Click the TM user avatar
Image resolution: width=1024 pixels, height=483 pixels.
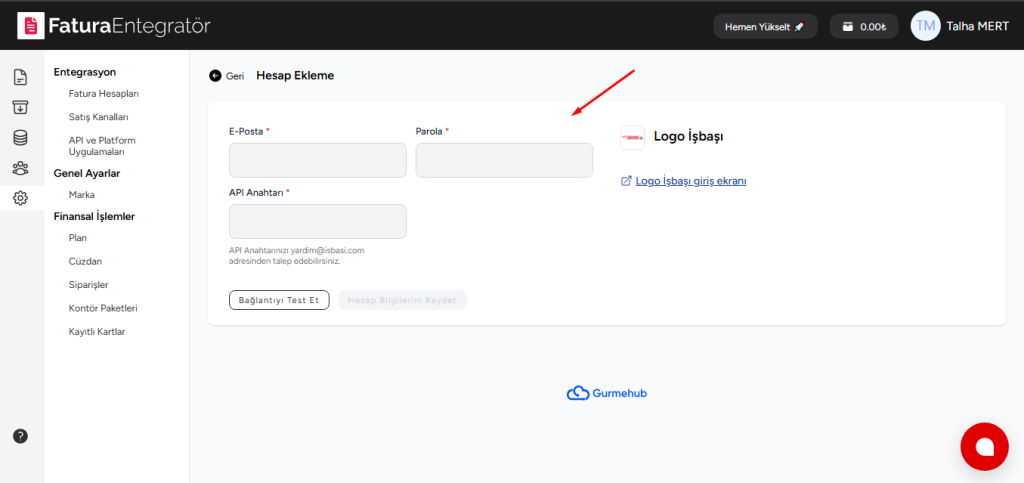[x=925, y=26]
